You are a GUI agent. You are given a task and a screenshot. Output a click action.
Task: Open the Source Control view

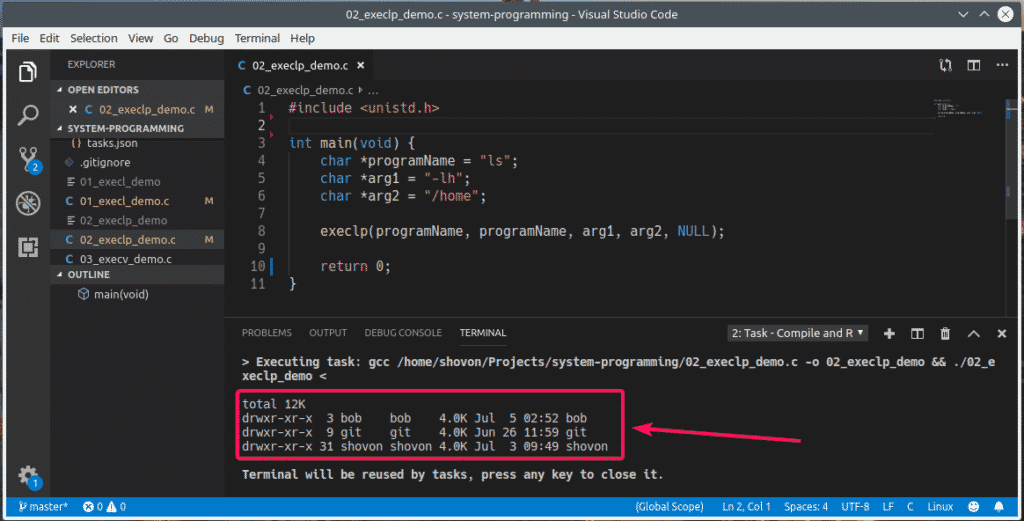click(x=27, y=159)
